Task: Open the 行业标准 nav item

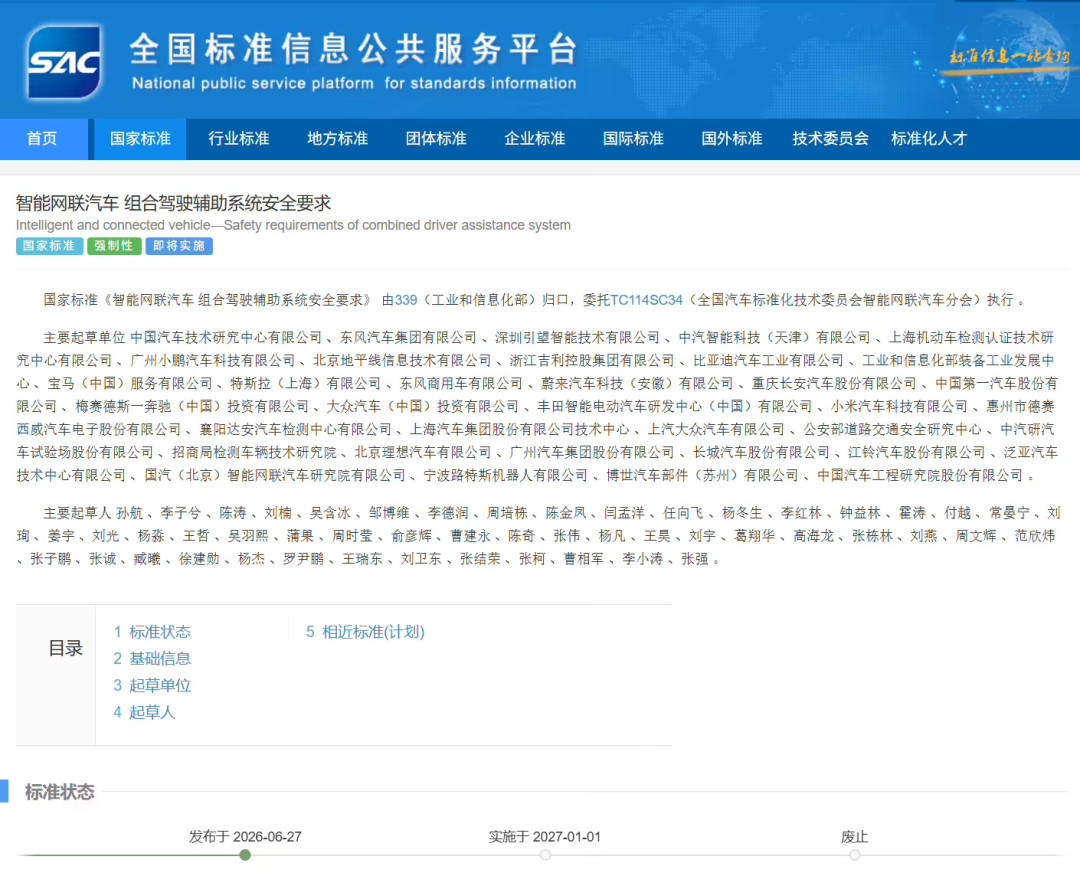Action: (239, 138)
